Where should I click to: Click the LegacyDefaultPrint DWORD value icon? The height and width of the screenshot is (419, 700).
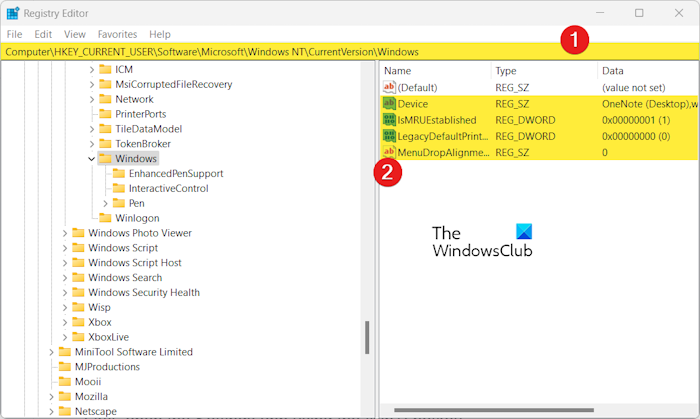389,136
